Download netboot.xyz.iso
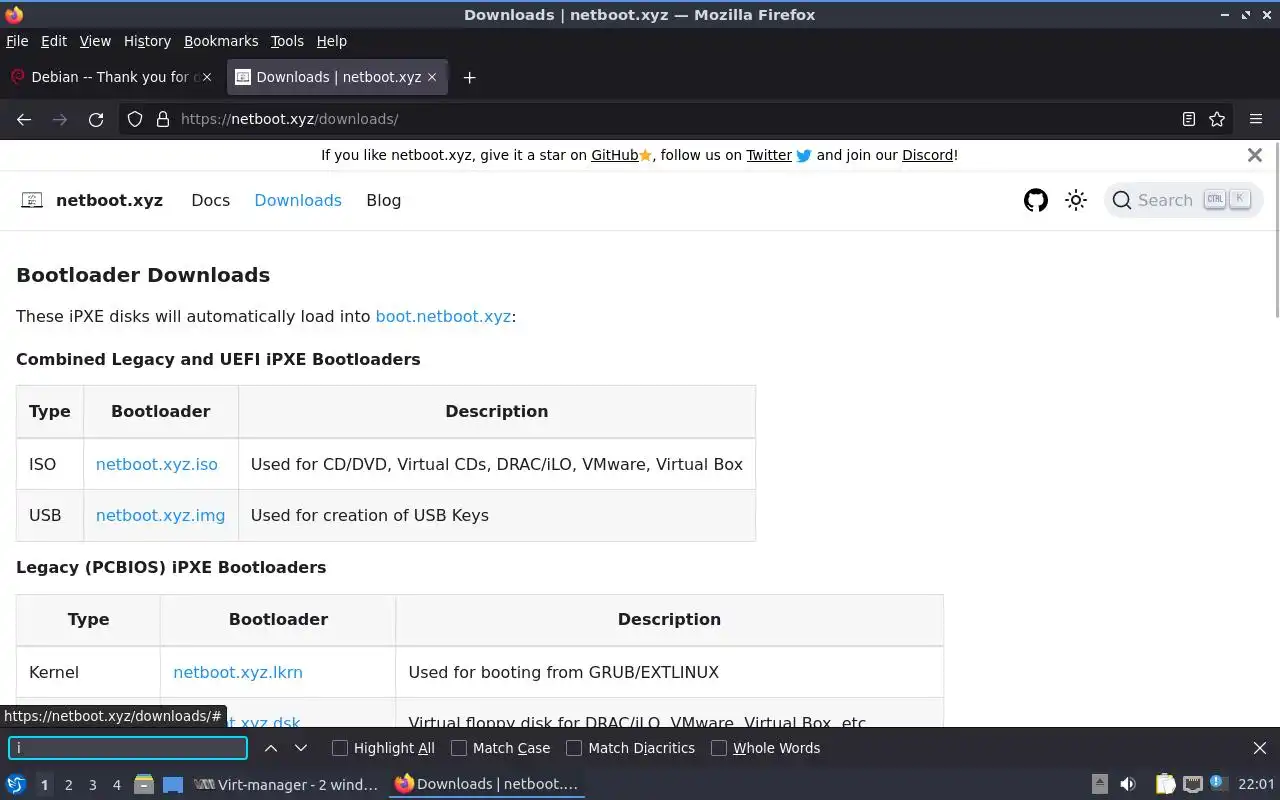 [157, 464]
